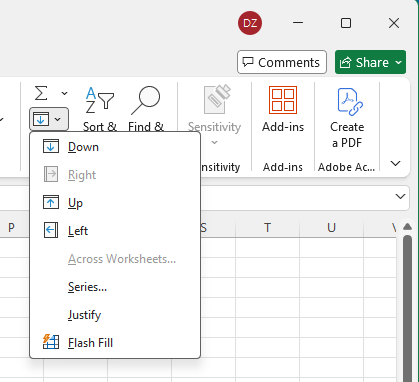Run Flash Fill from the menu

[x=115, y=343]
